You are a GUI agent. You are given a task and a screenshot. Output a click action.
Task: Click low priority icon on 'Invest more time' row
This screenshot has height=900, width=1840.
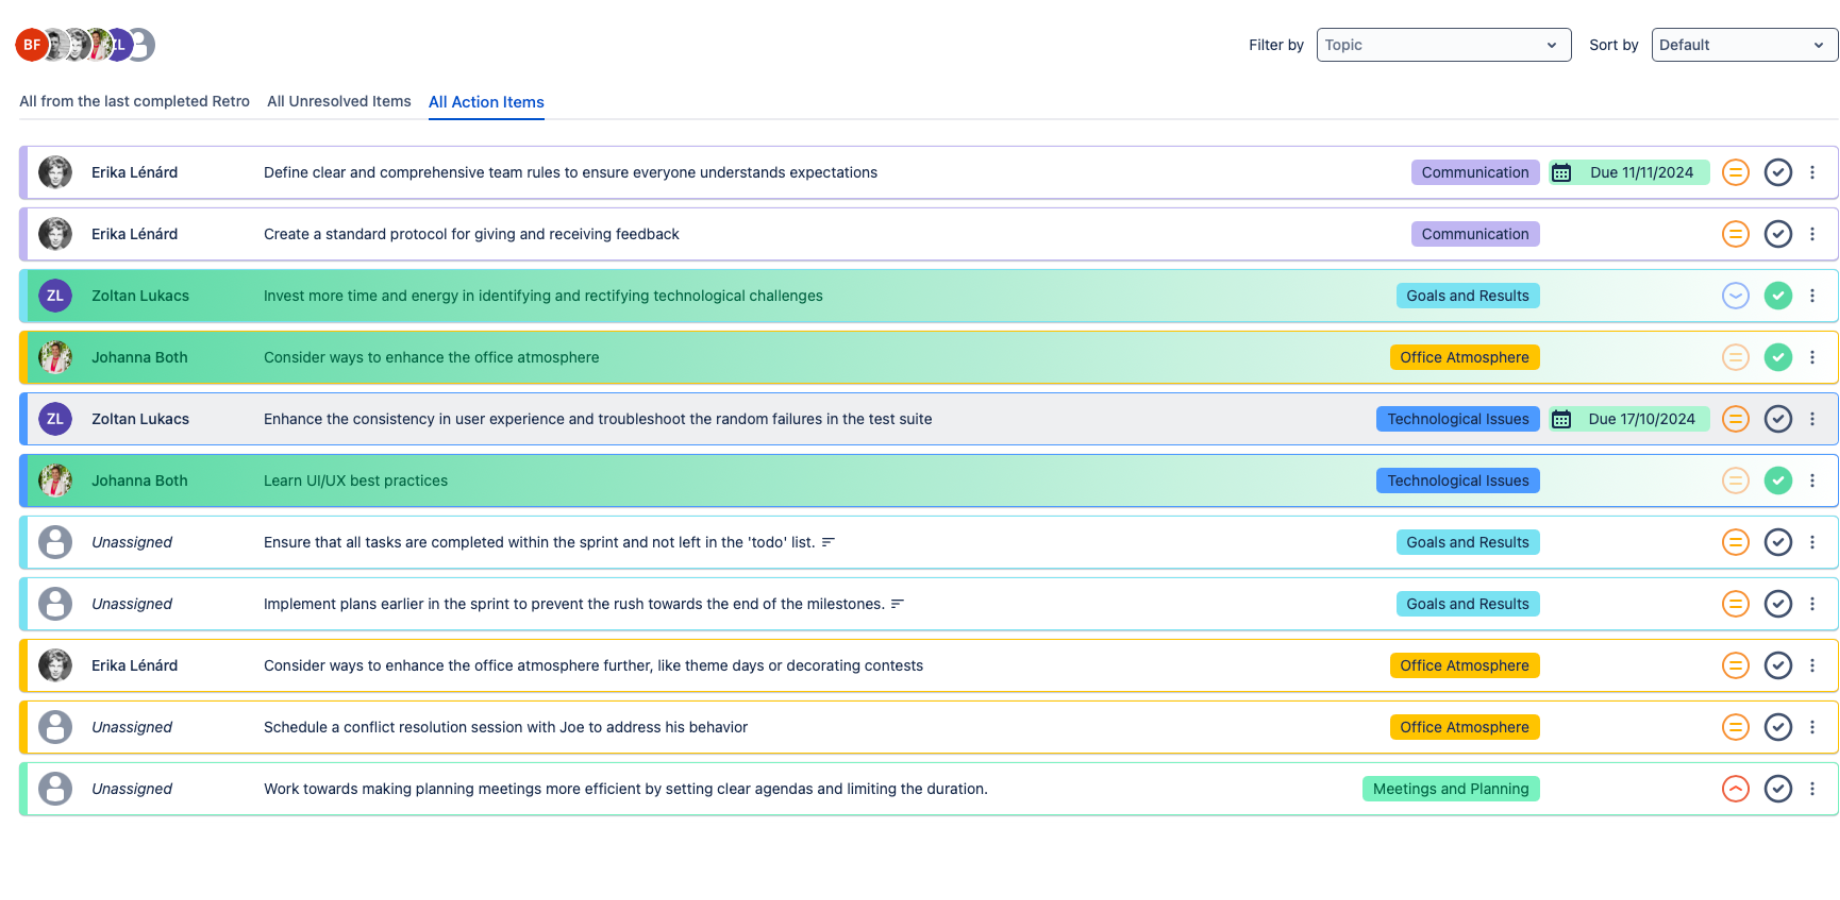1735,296
